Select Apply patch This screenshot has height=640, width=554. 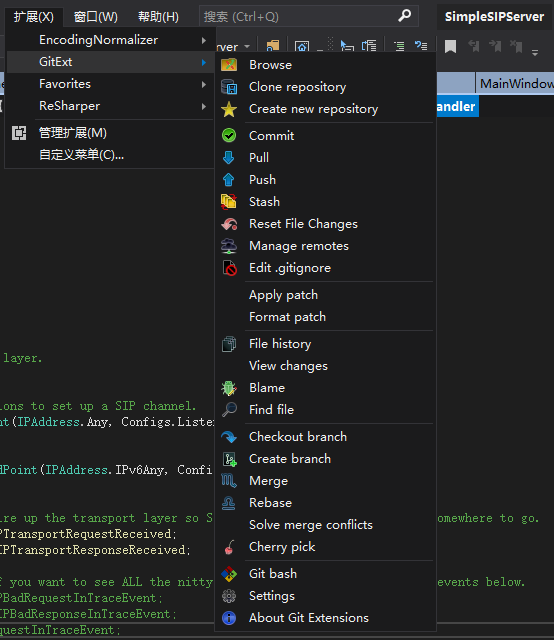(325, 295)
